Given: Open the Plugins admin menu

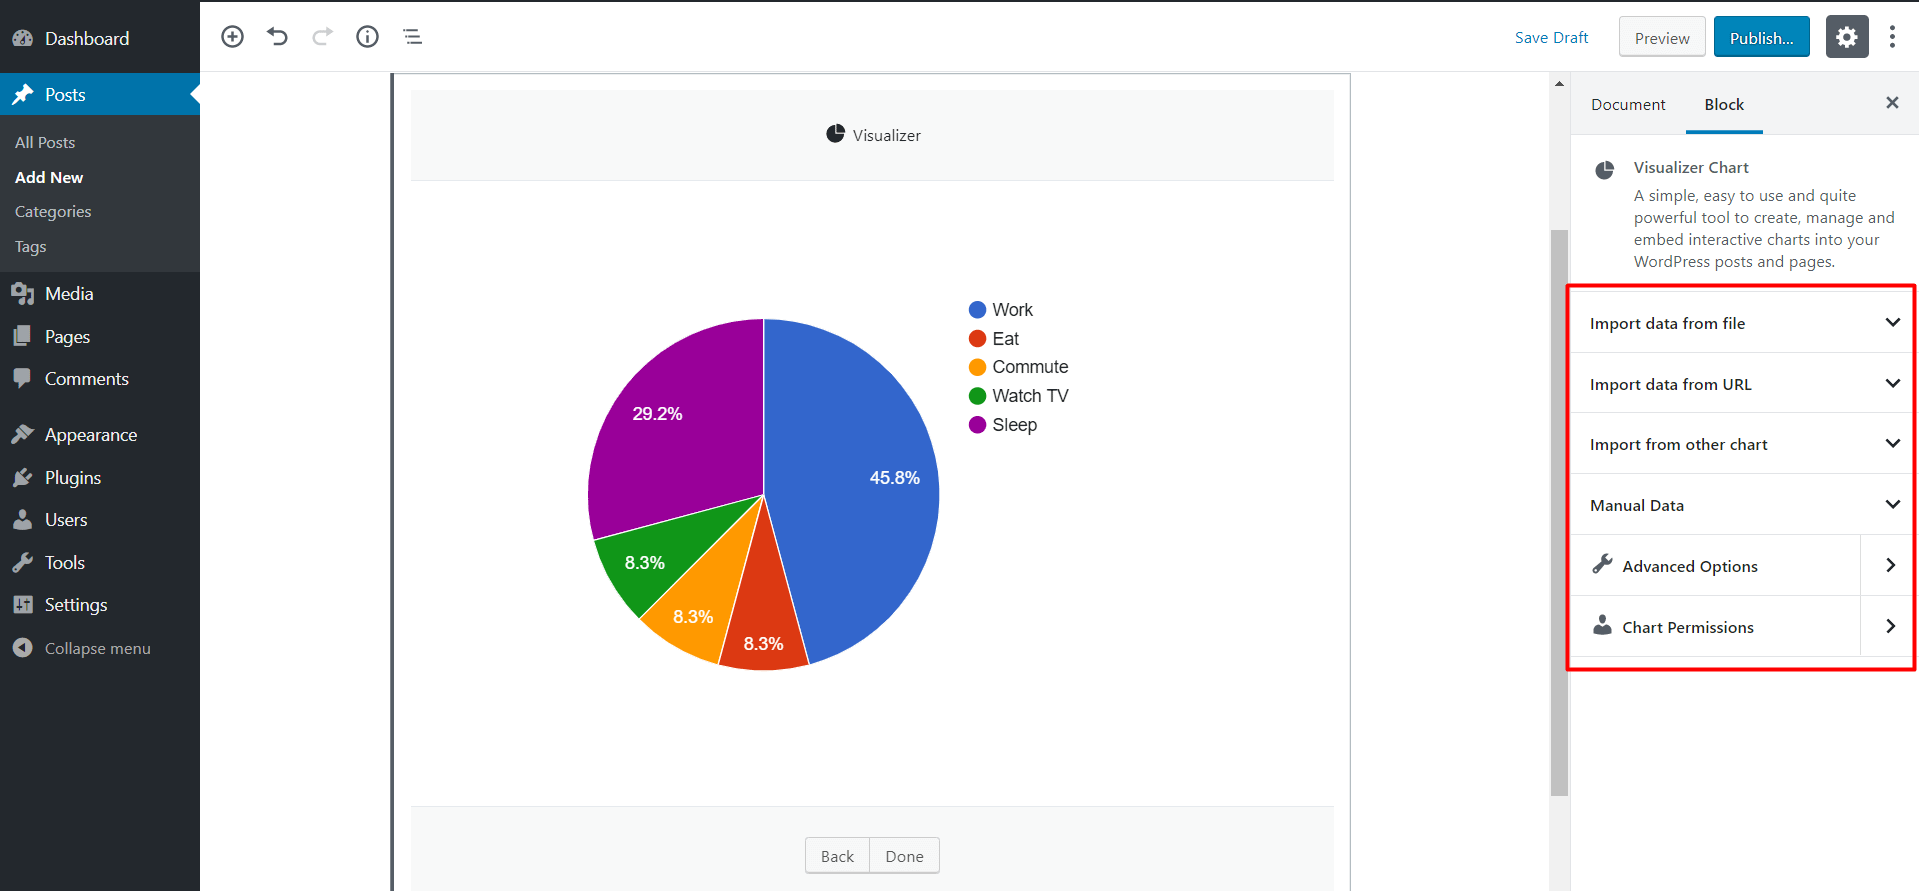Looking at the screenshot, I should coord(73,478).
